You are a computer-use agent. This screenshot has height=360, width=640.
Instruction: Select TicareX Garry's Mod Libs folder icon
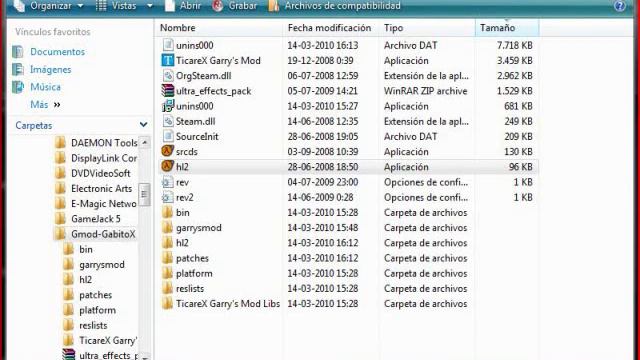(167, 303)
